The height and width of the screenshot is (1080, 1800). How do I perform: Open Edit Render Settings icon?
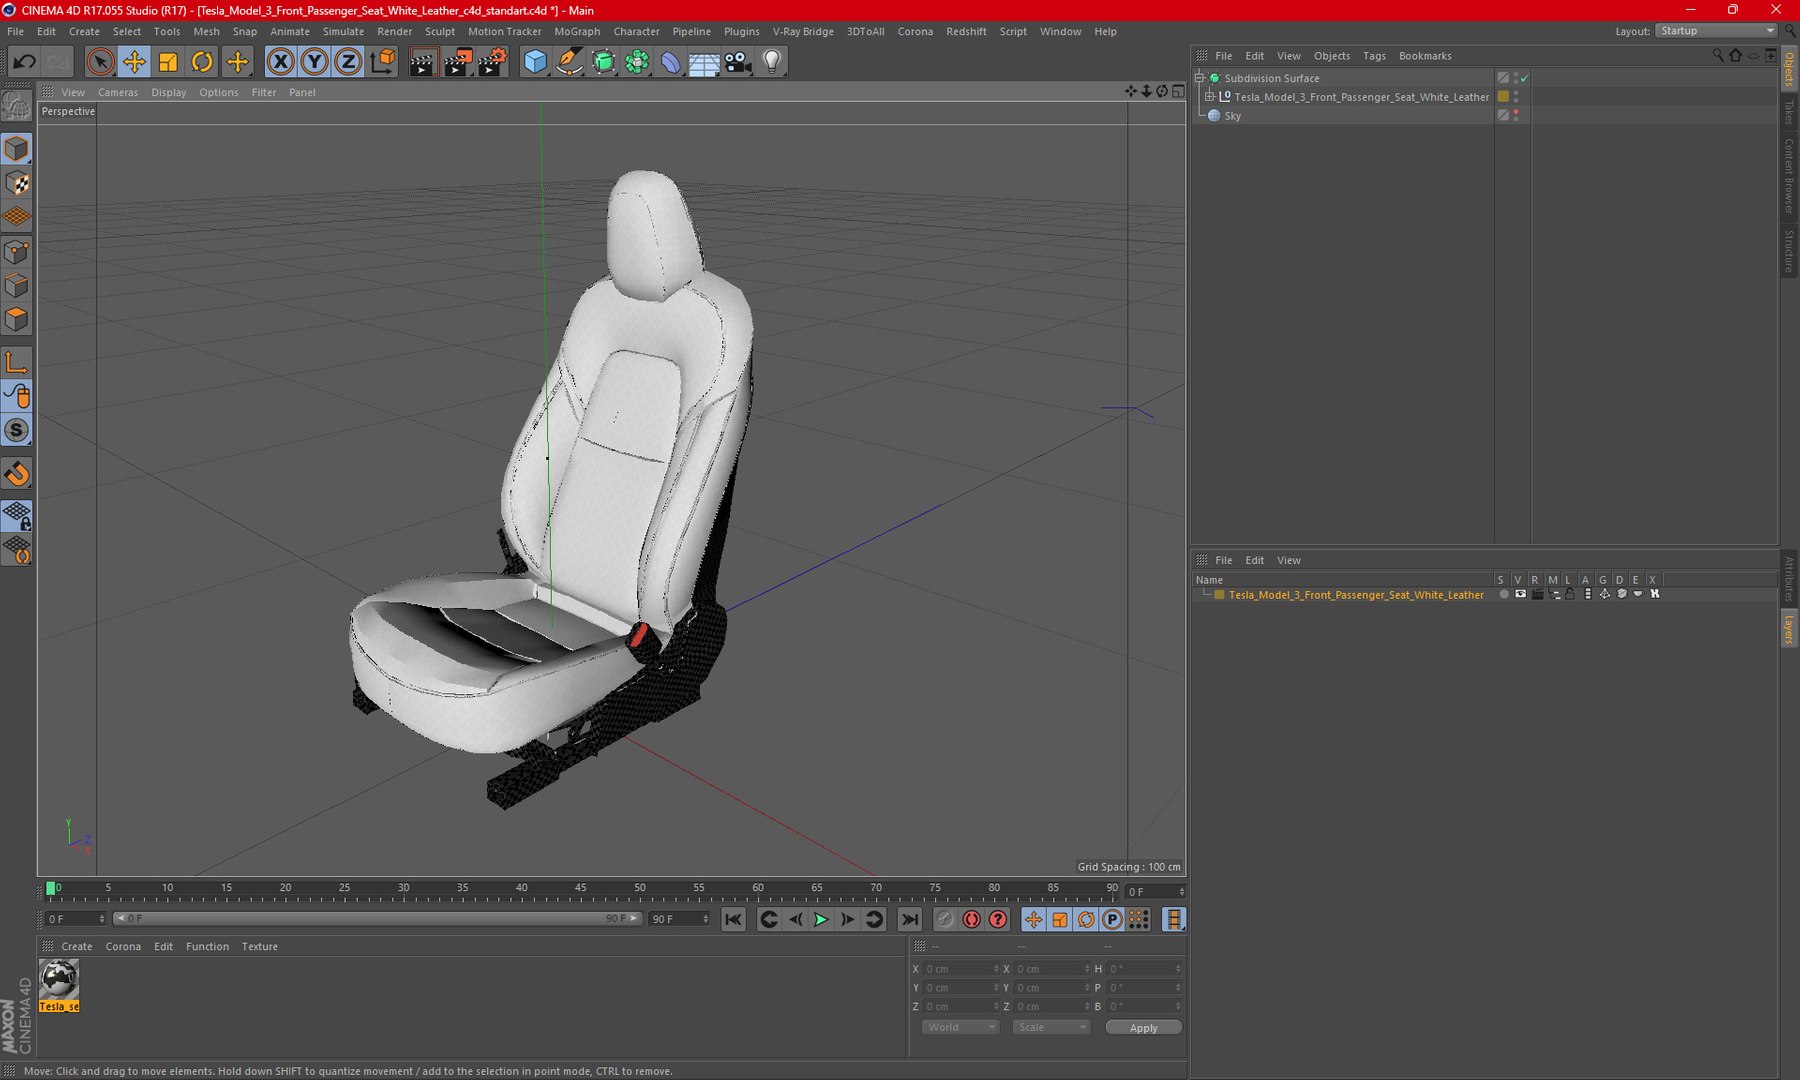point(492,62)
